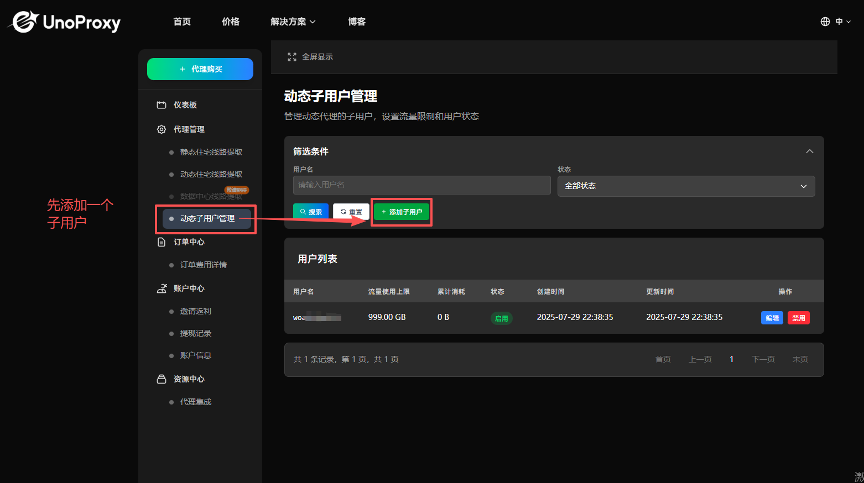Open 账户中心 in the sidebar
This screenshot has width=864, height=483.
point(188,288)
